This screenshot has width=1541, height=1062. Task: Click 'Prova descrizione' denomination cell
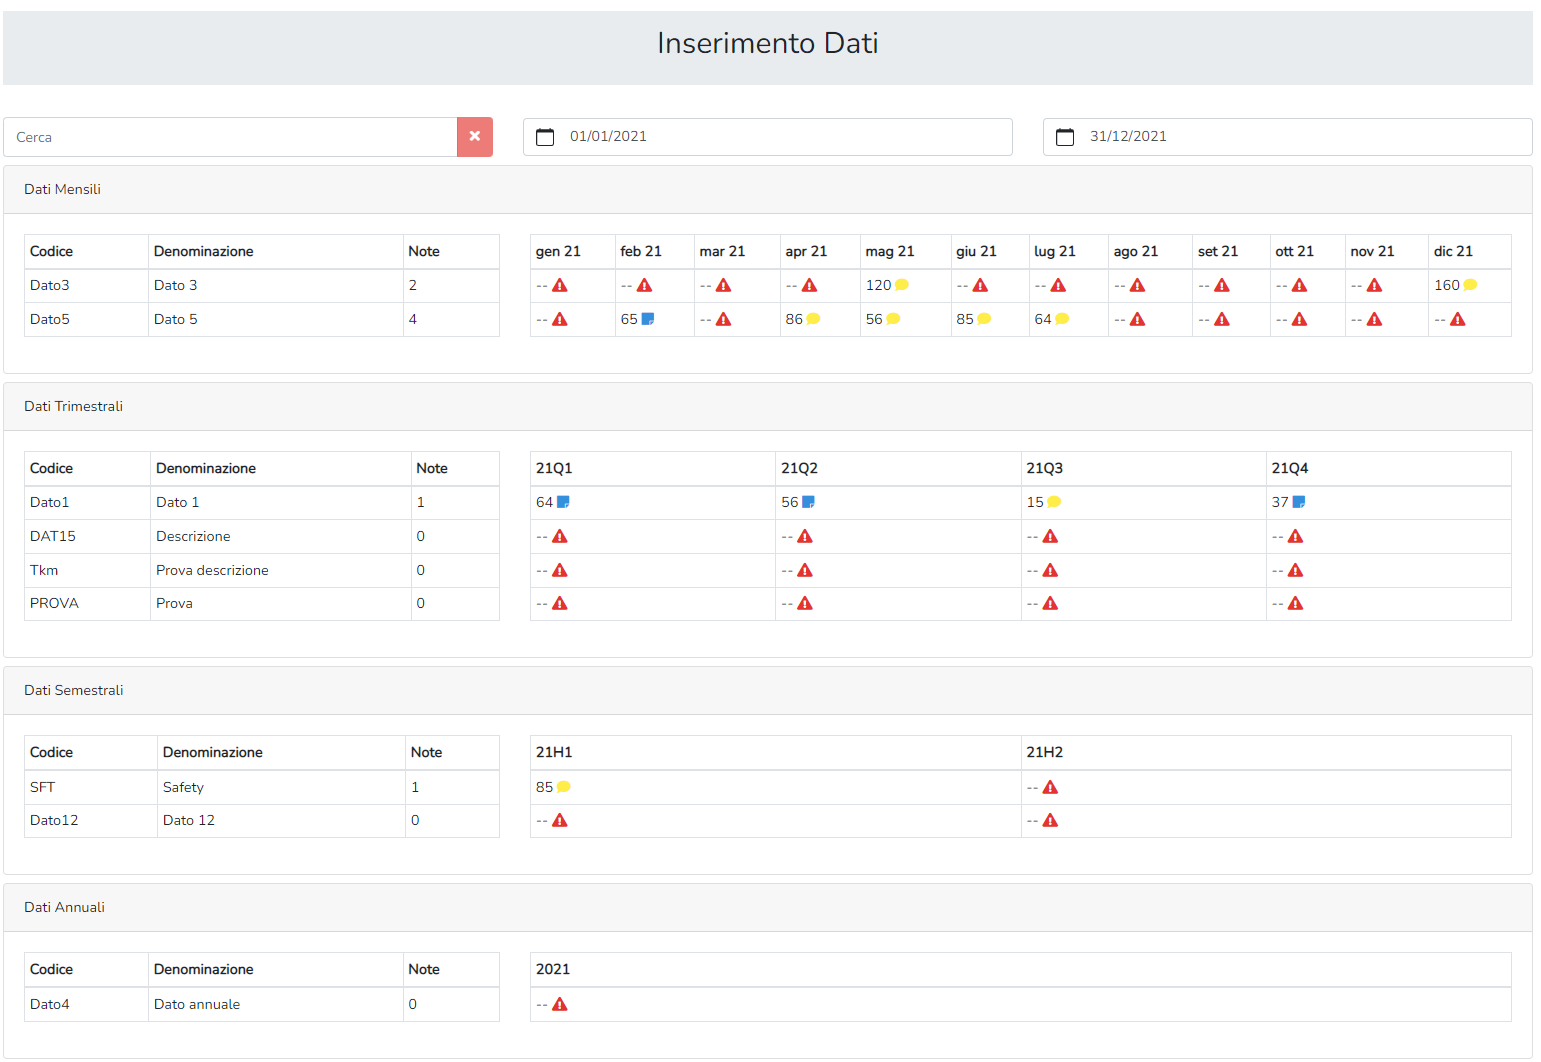click(281, 571)
